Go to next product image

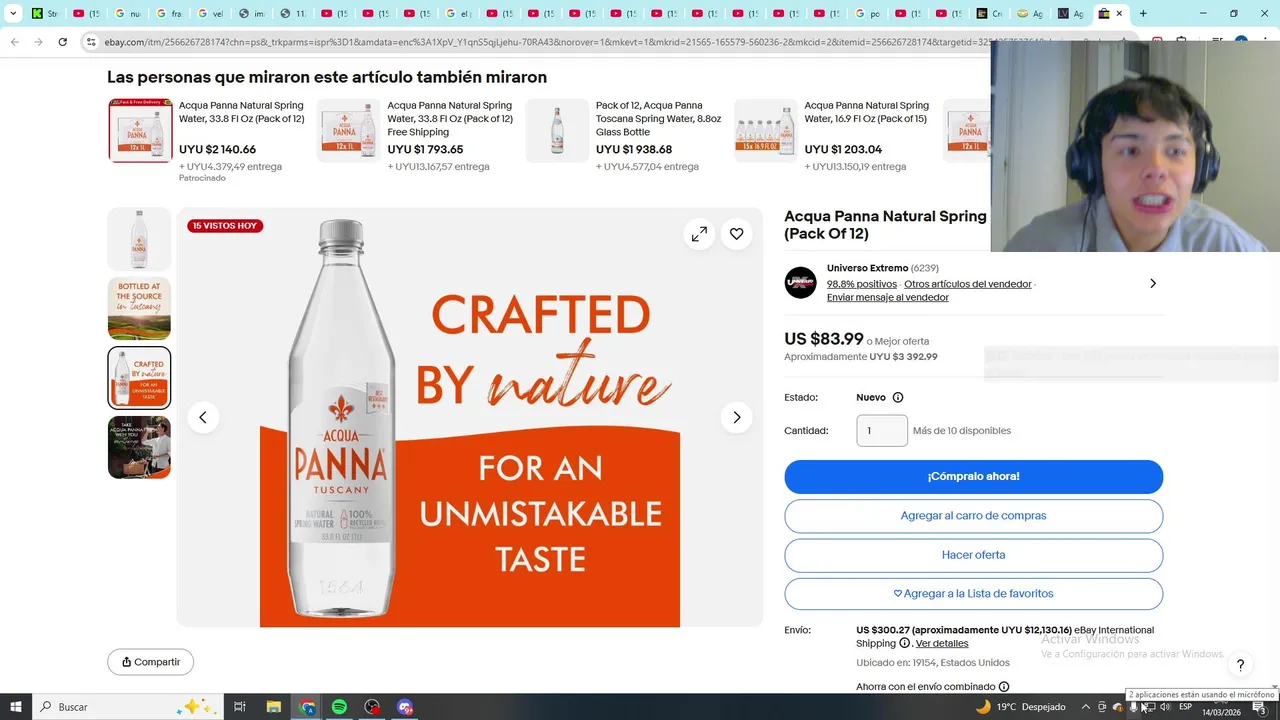pos(736,417)
